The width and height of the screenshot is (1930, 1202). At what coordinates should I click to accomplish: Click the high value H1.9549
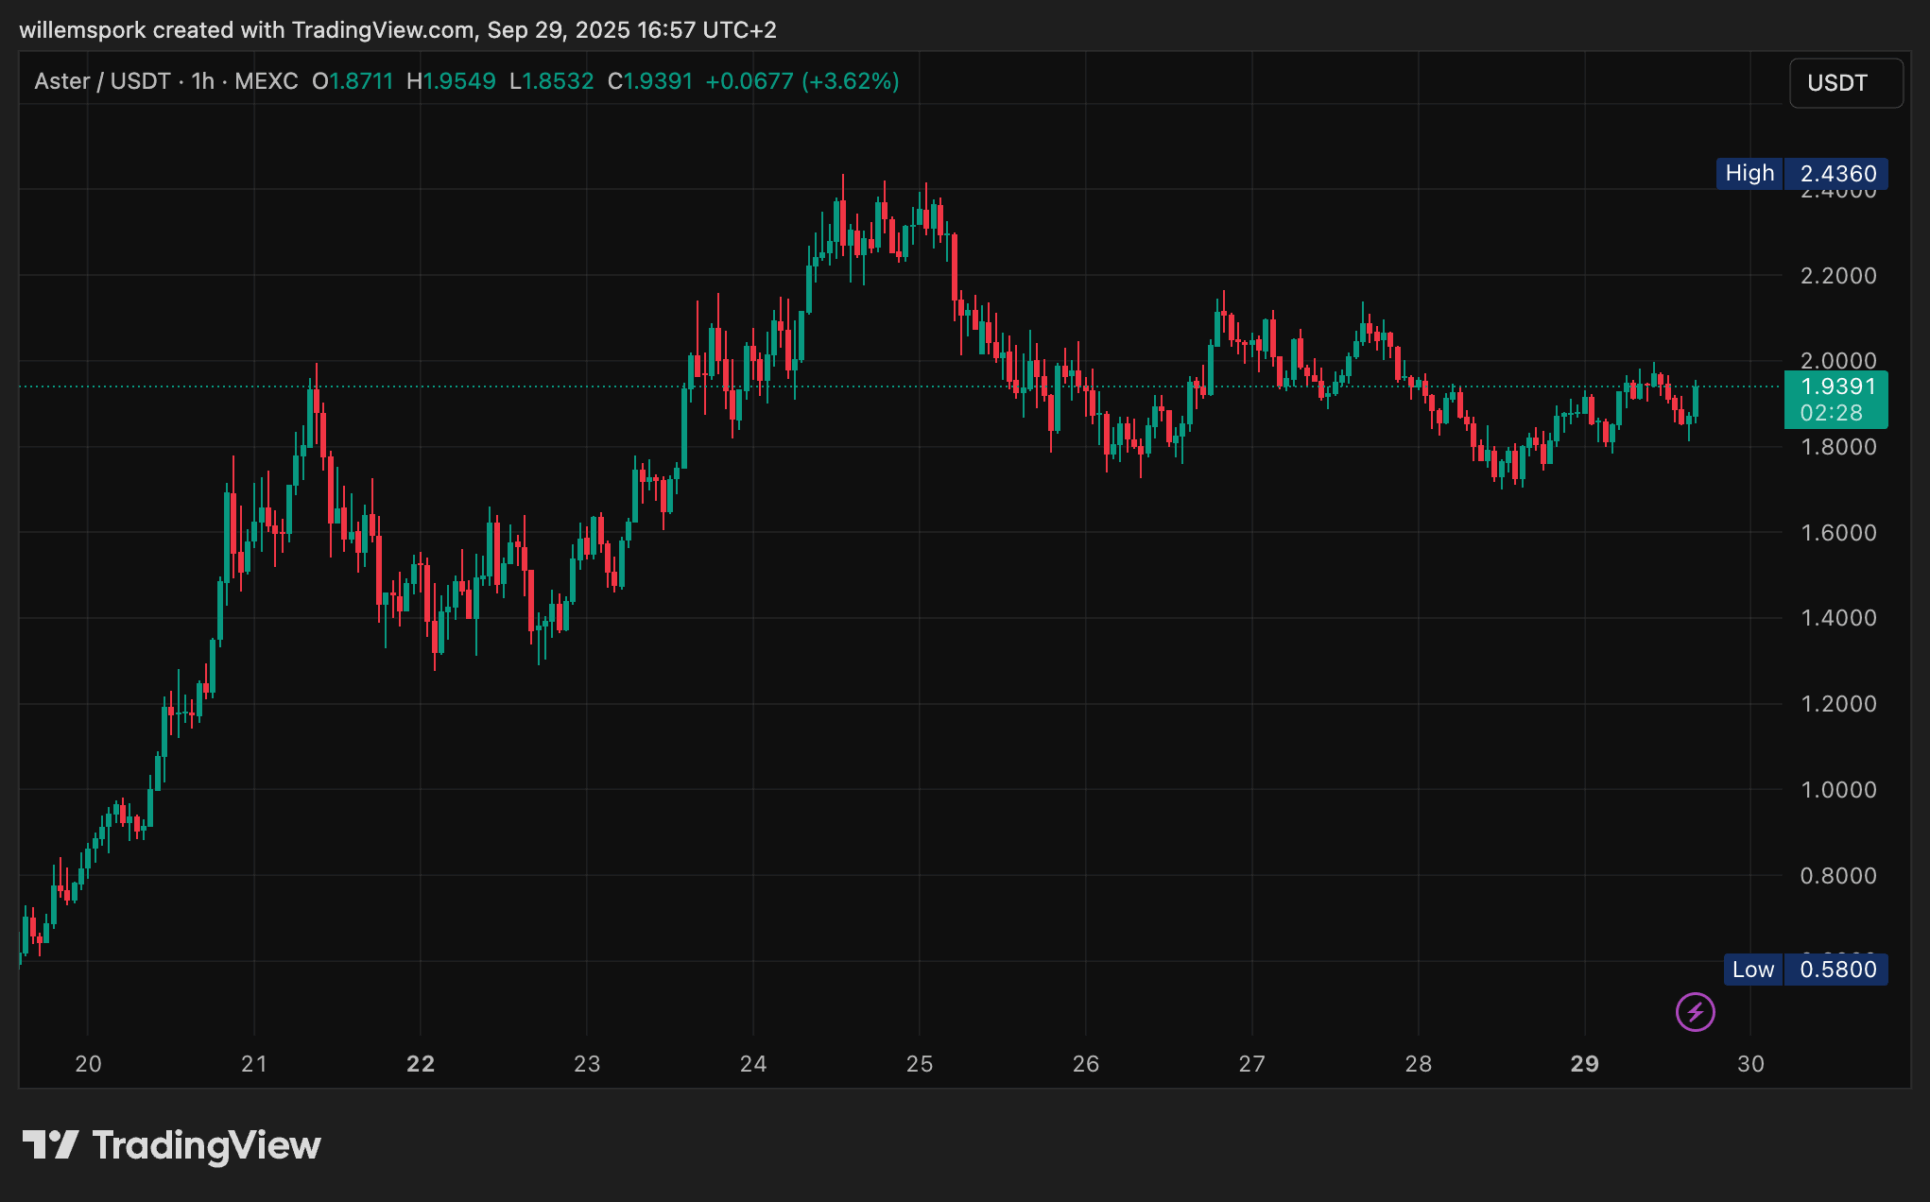[451, 81]
